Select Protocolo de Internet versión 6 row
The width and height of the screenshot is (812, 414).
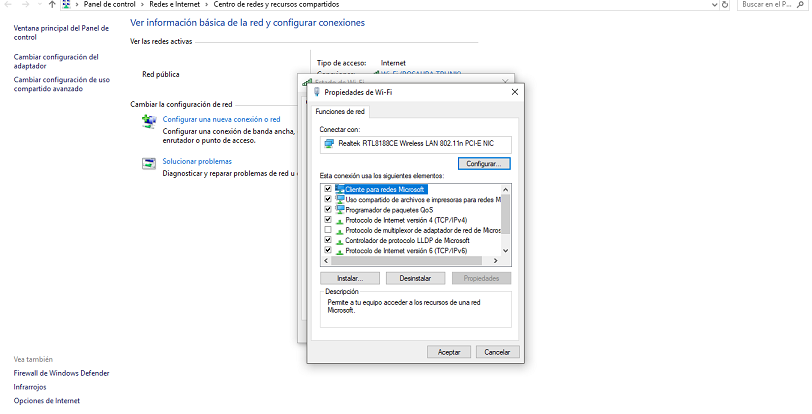tap(406, 251)
